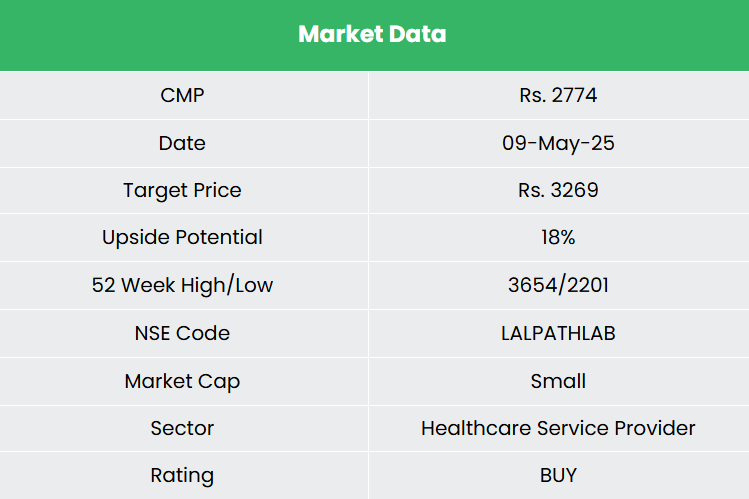Viewport: 749px width, 499px height.
Task: Select the Market Cap label
Action: click(182, 381)
